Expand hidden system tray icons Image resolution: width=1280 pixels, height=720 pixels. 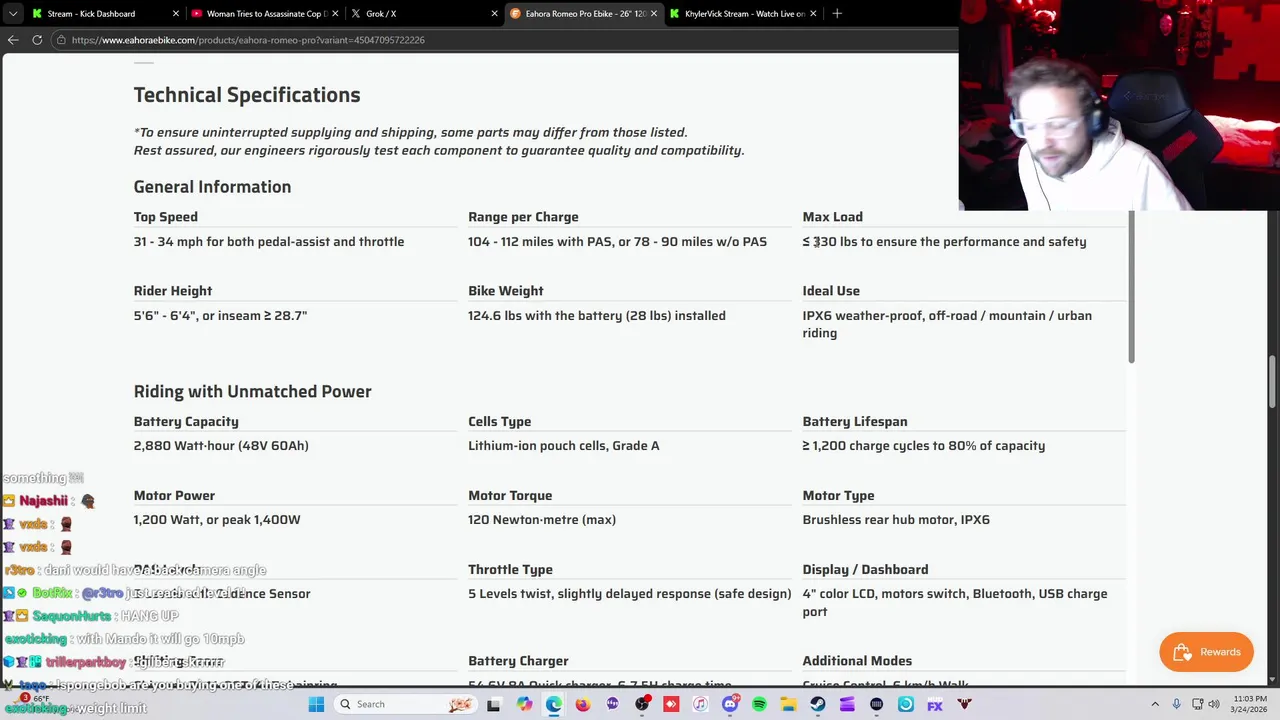[1155, 704]
